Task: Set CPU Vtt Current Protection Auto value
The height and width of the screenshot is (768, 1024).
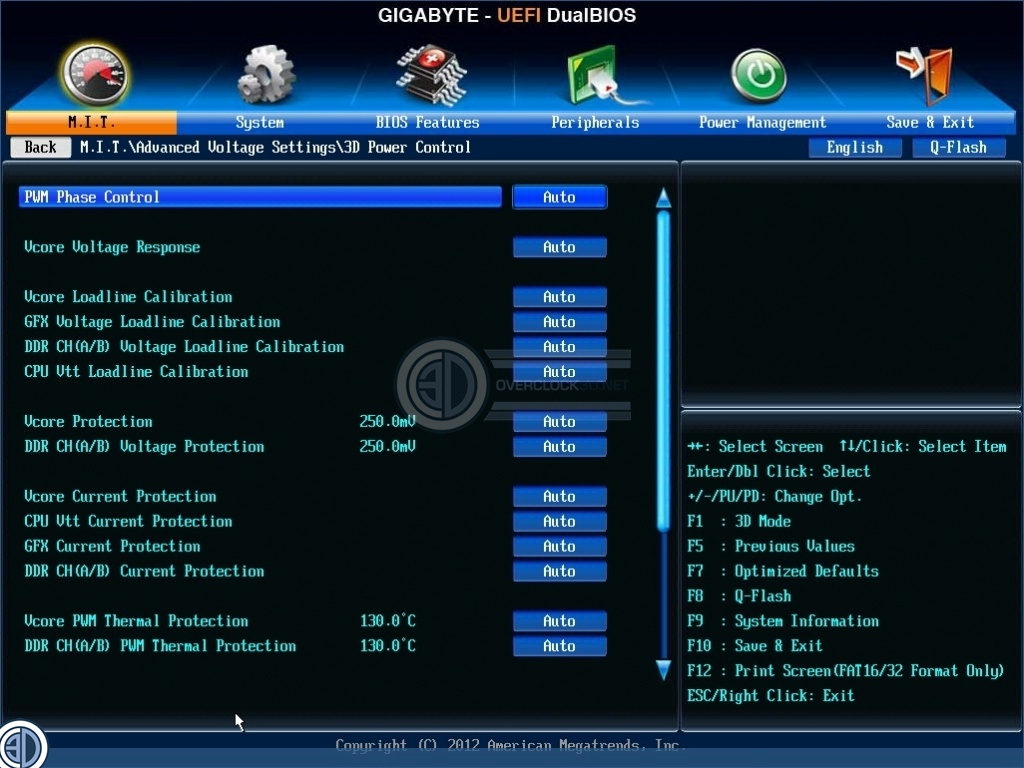Action: 560,521
